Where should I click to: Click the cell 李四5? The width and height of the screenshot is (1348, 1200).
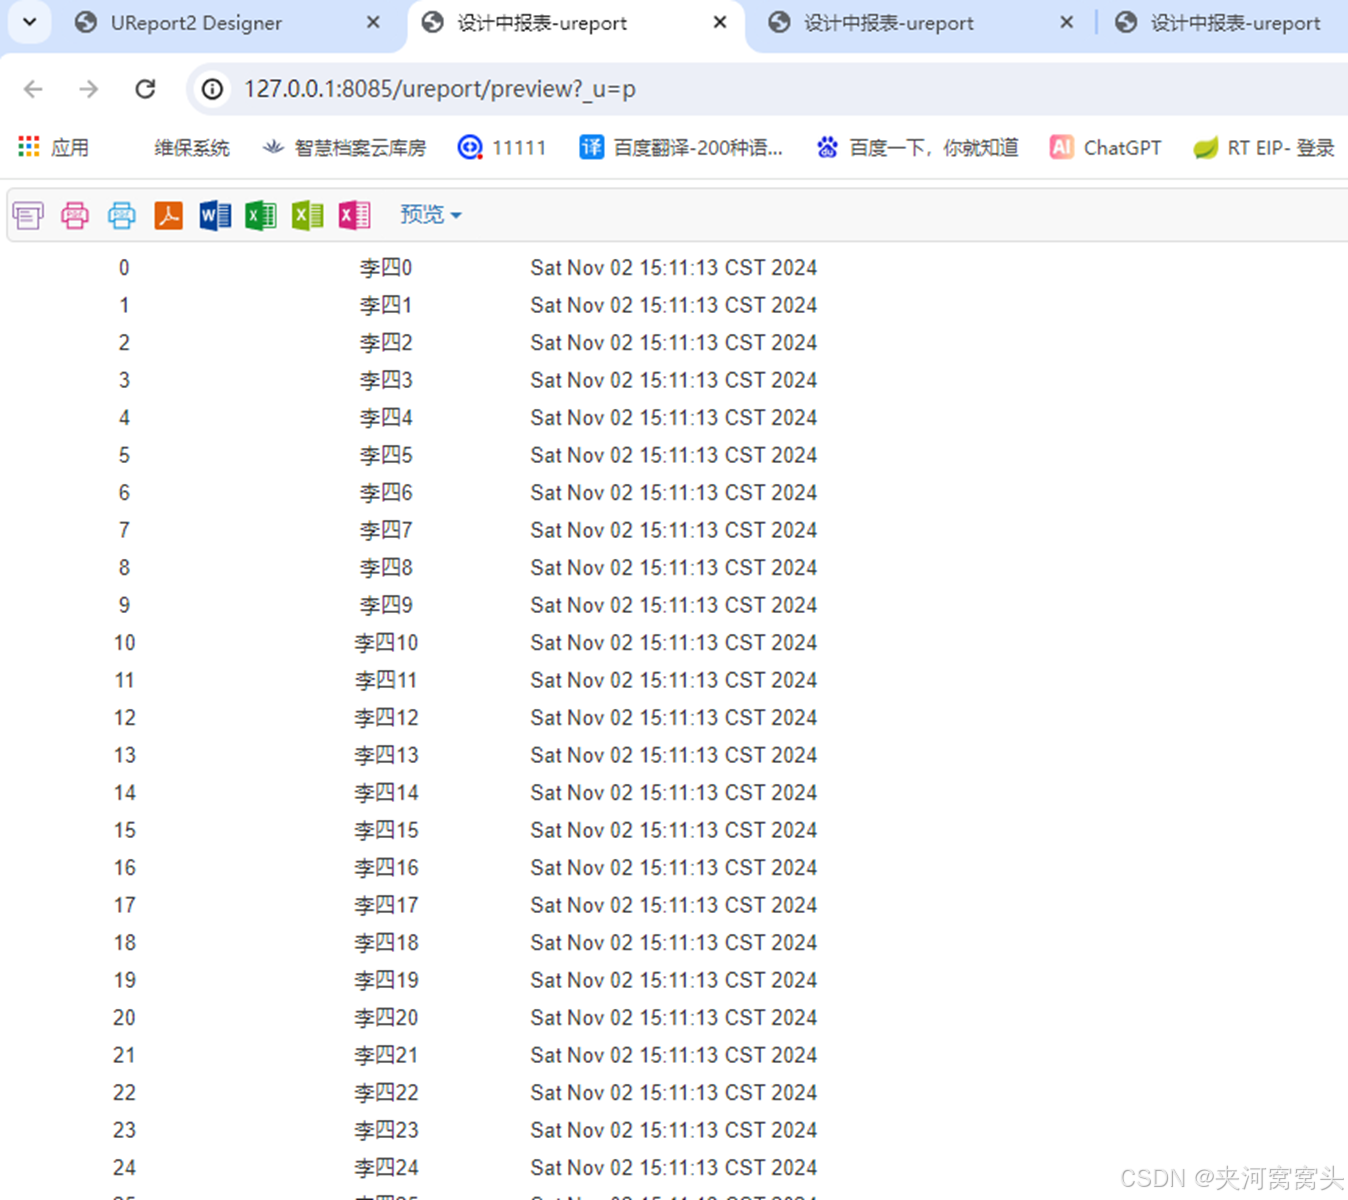pyautogui.click(x=386, y=455)
